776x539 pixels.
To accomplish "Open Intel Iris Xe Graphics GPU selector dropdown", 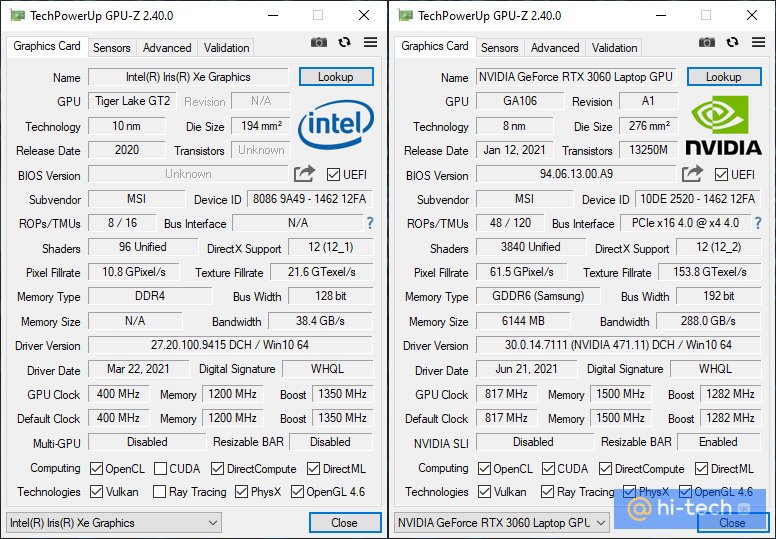I will pos(114,523).
